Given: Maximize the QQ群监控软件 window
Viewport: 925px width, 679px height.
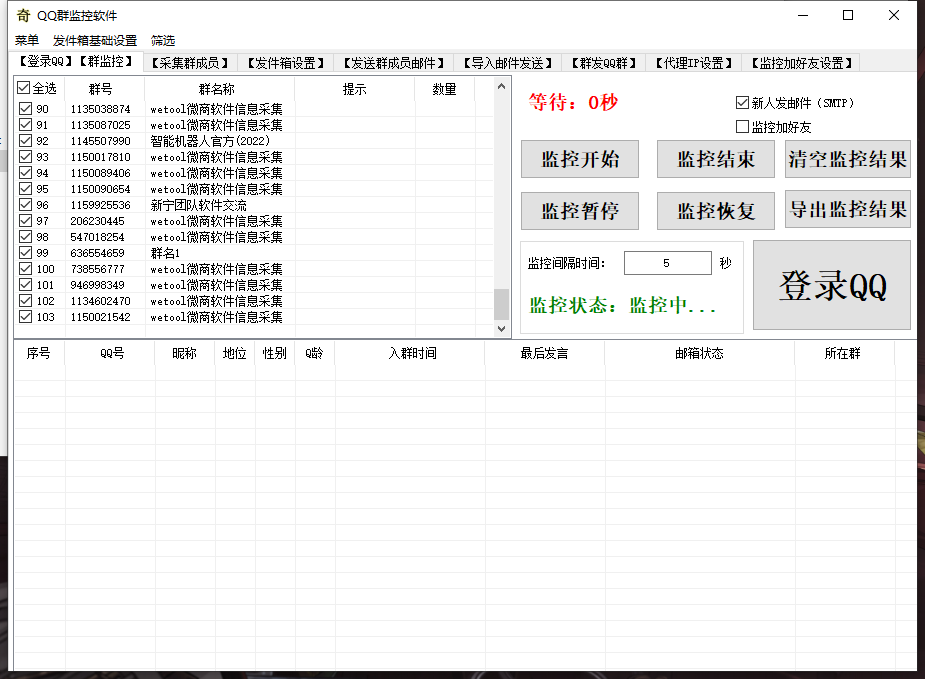Looking at the screenshot, I should point(848,15).
